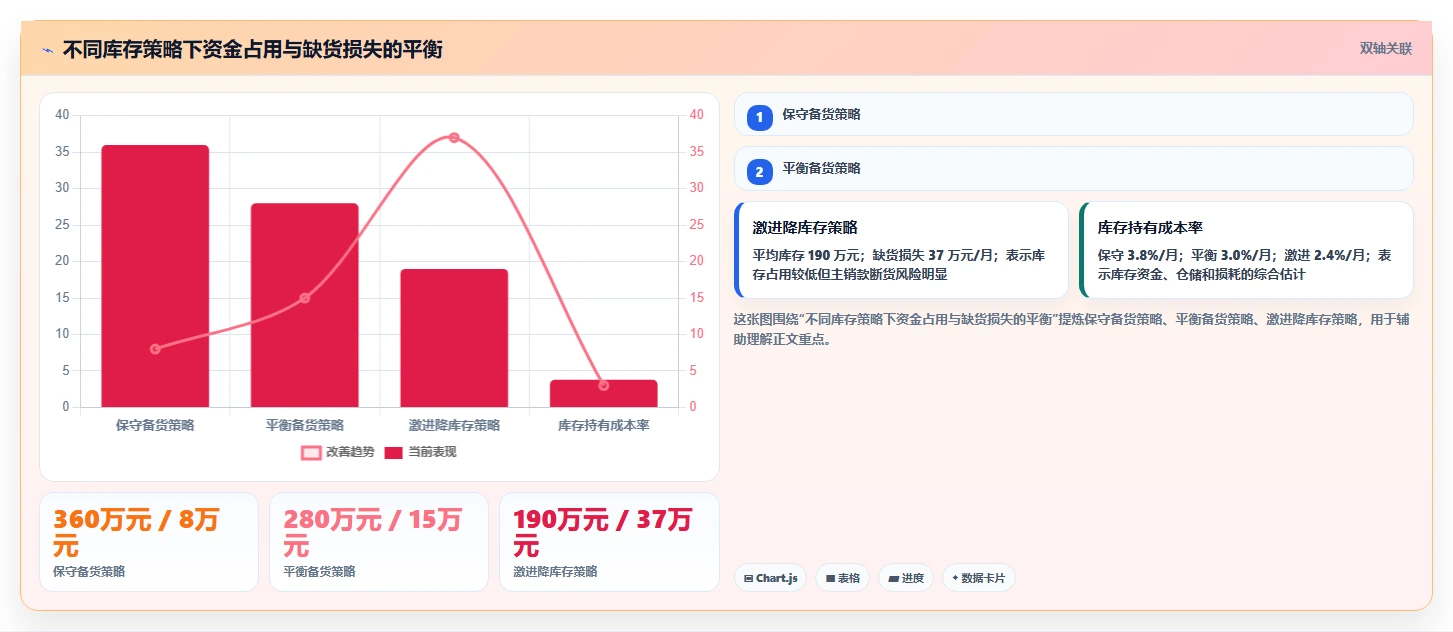Click the x-axis label 激进降库存策略
Image resolution: width=1453 pixels, height=632 pixels.
click(x=454, y=425)
